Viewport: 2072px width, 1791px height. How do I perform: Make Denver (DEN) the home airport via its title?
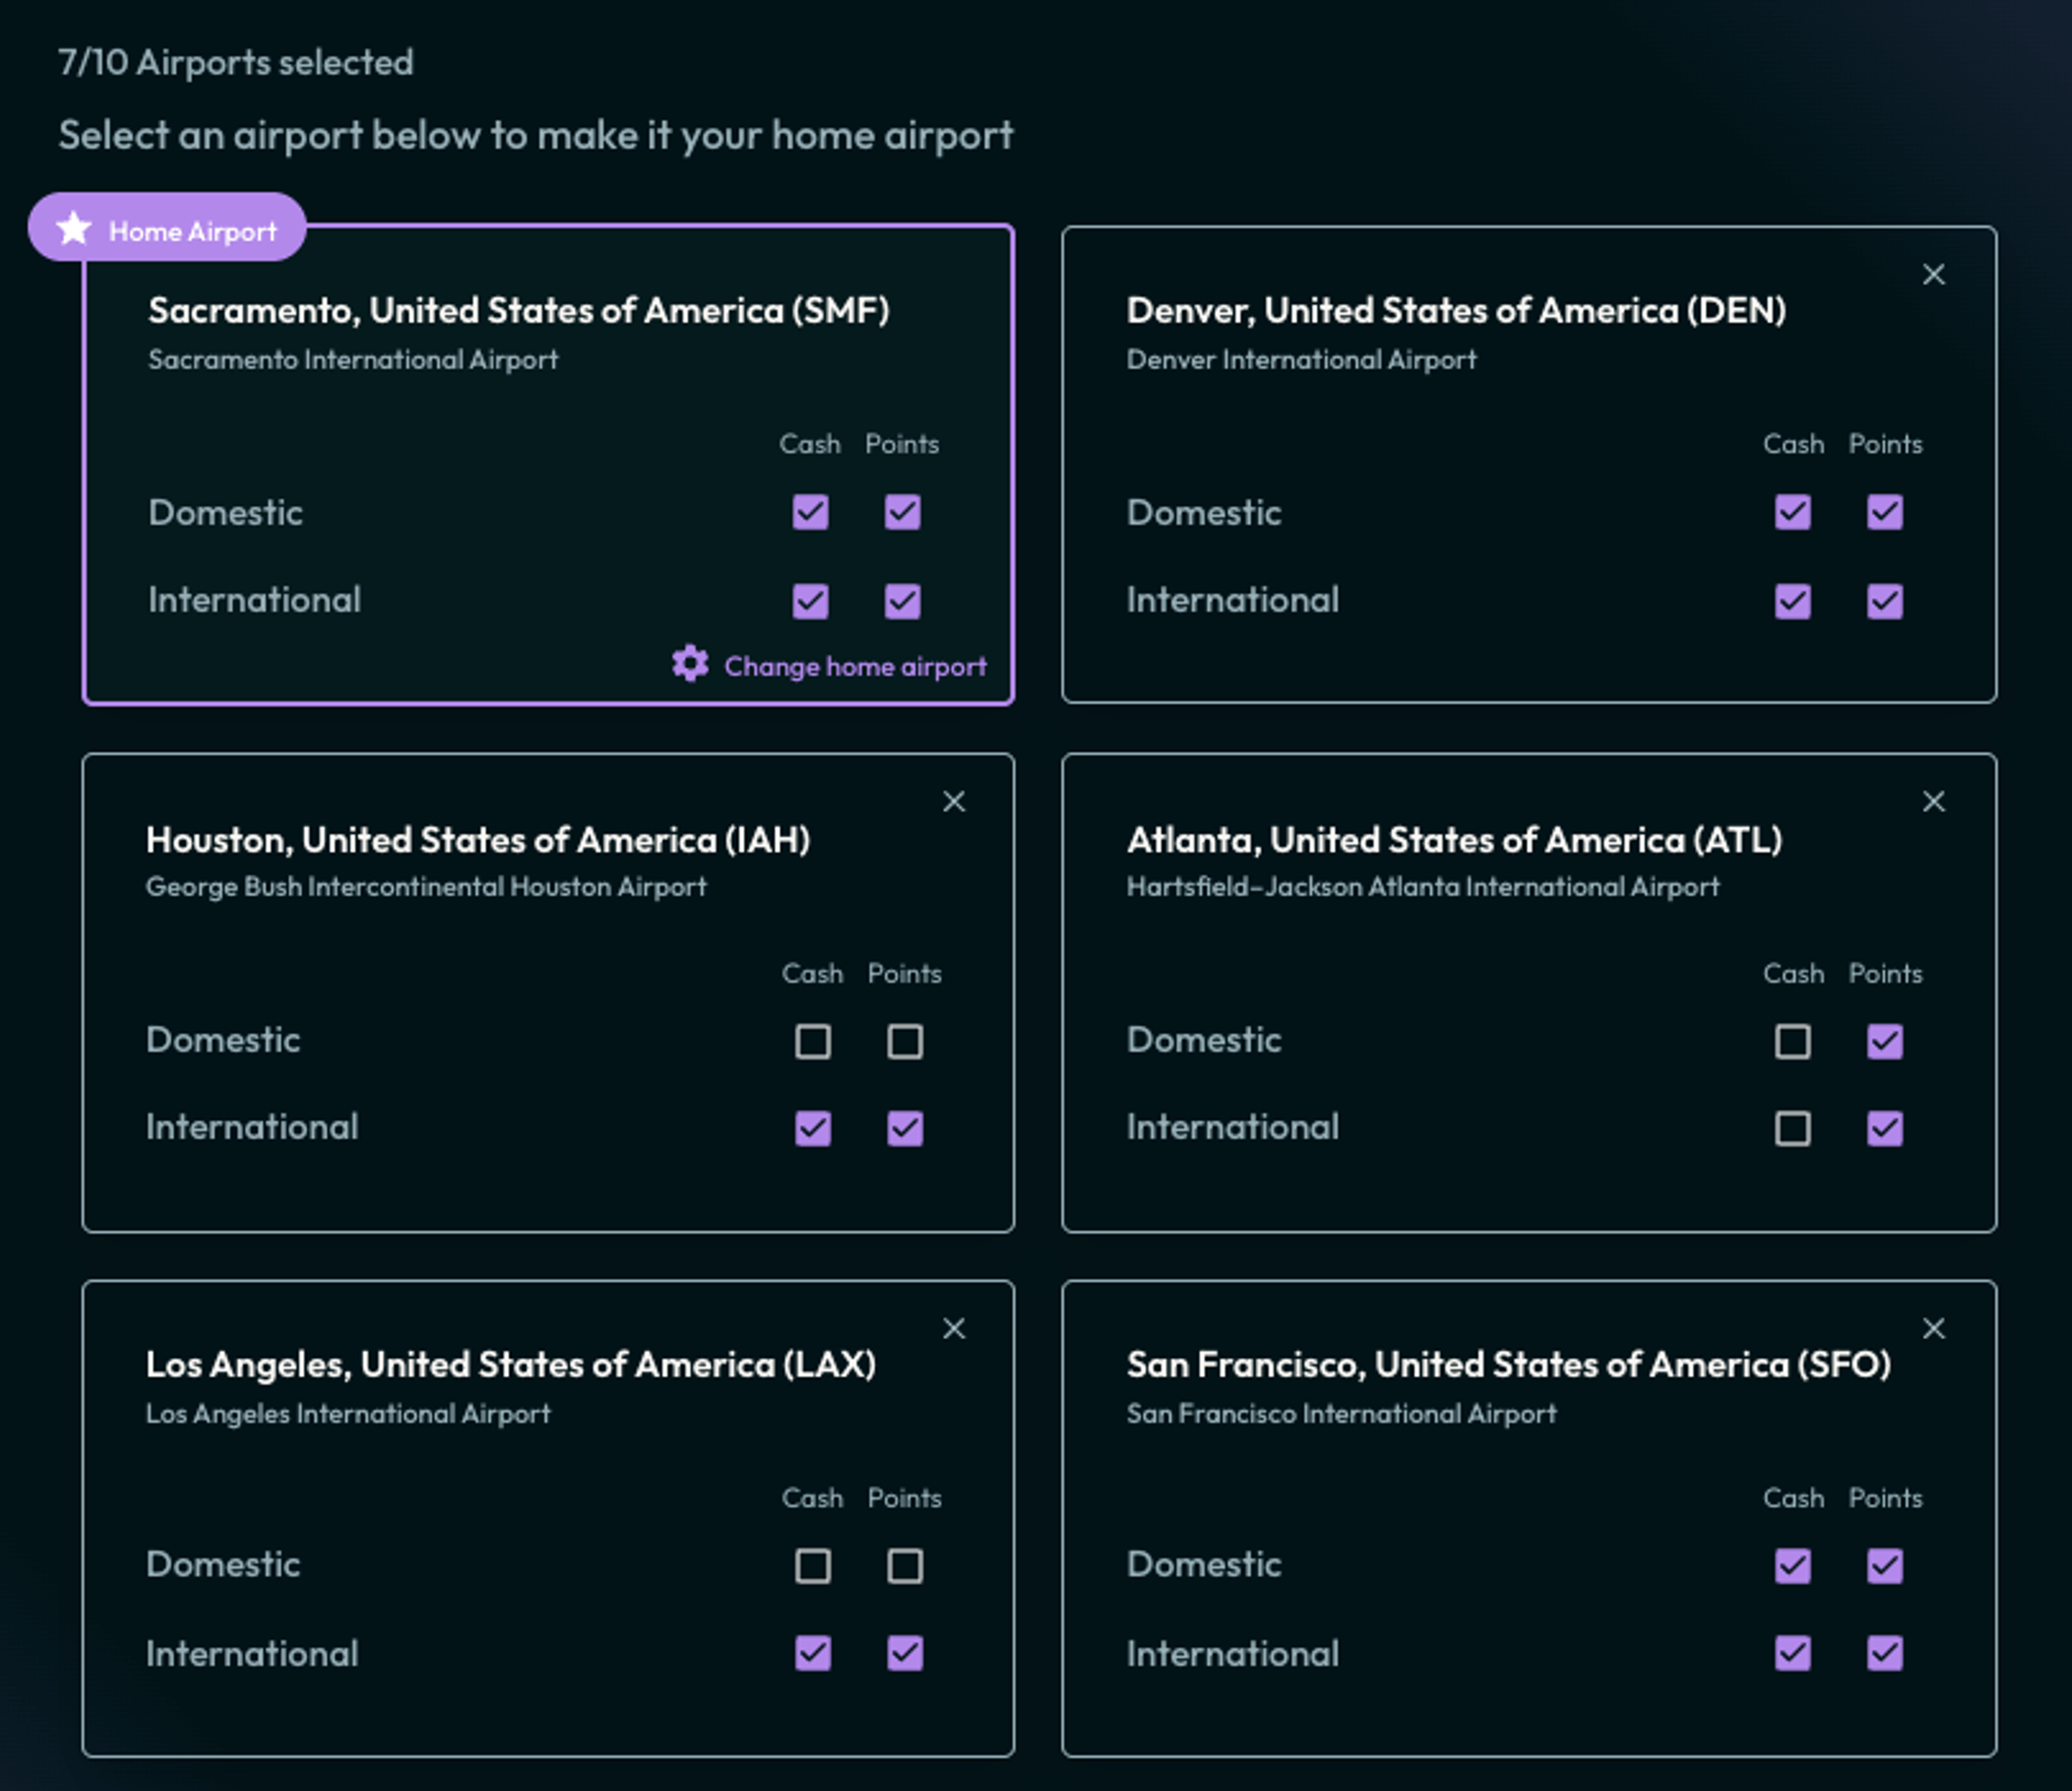(x=1456, y=310)
